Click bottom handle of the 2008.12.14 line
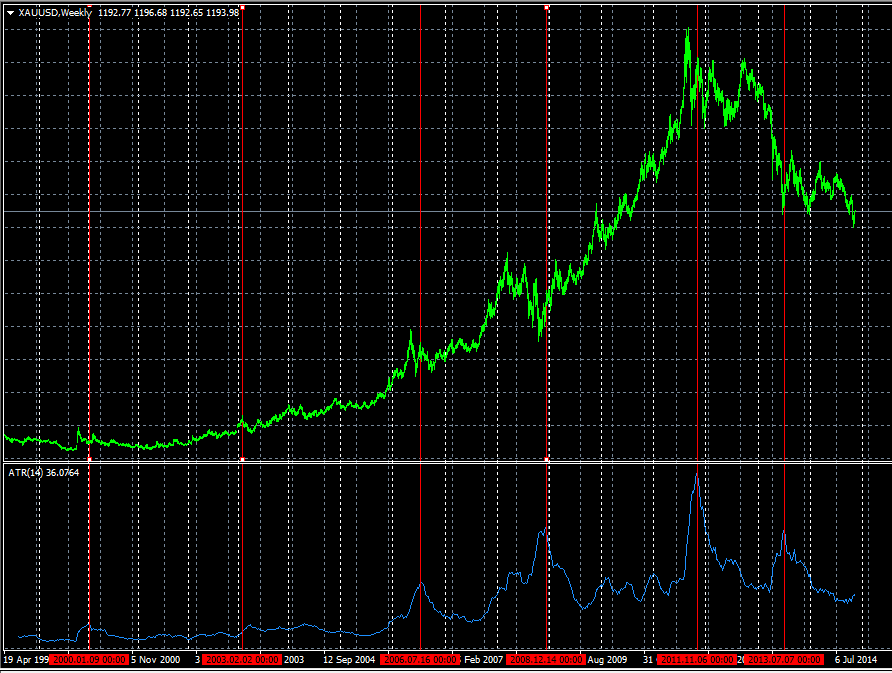 click(x=547, y=459)
